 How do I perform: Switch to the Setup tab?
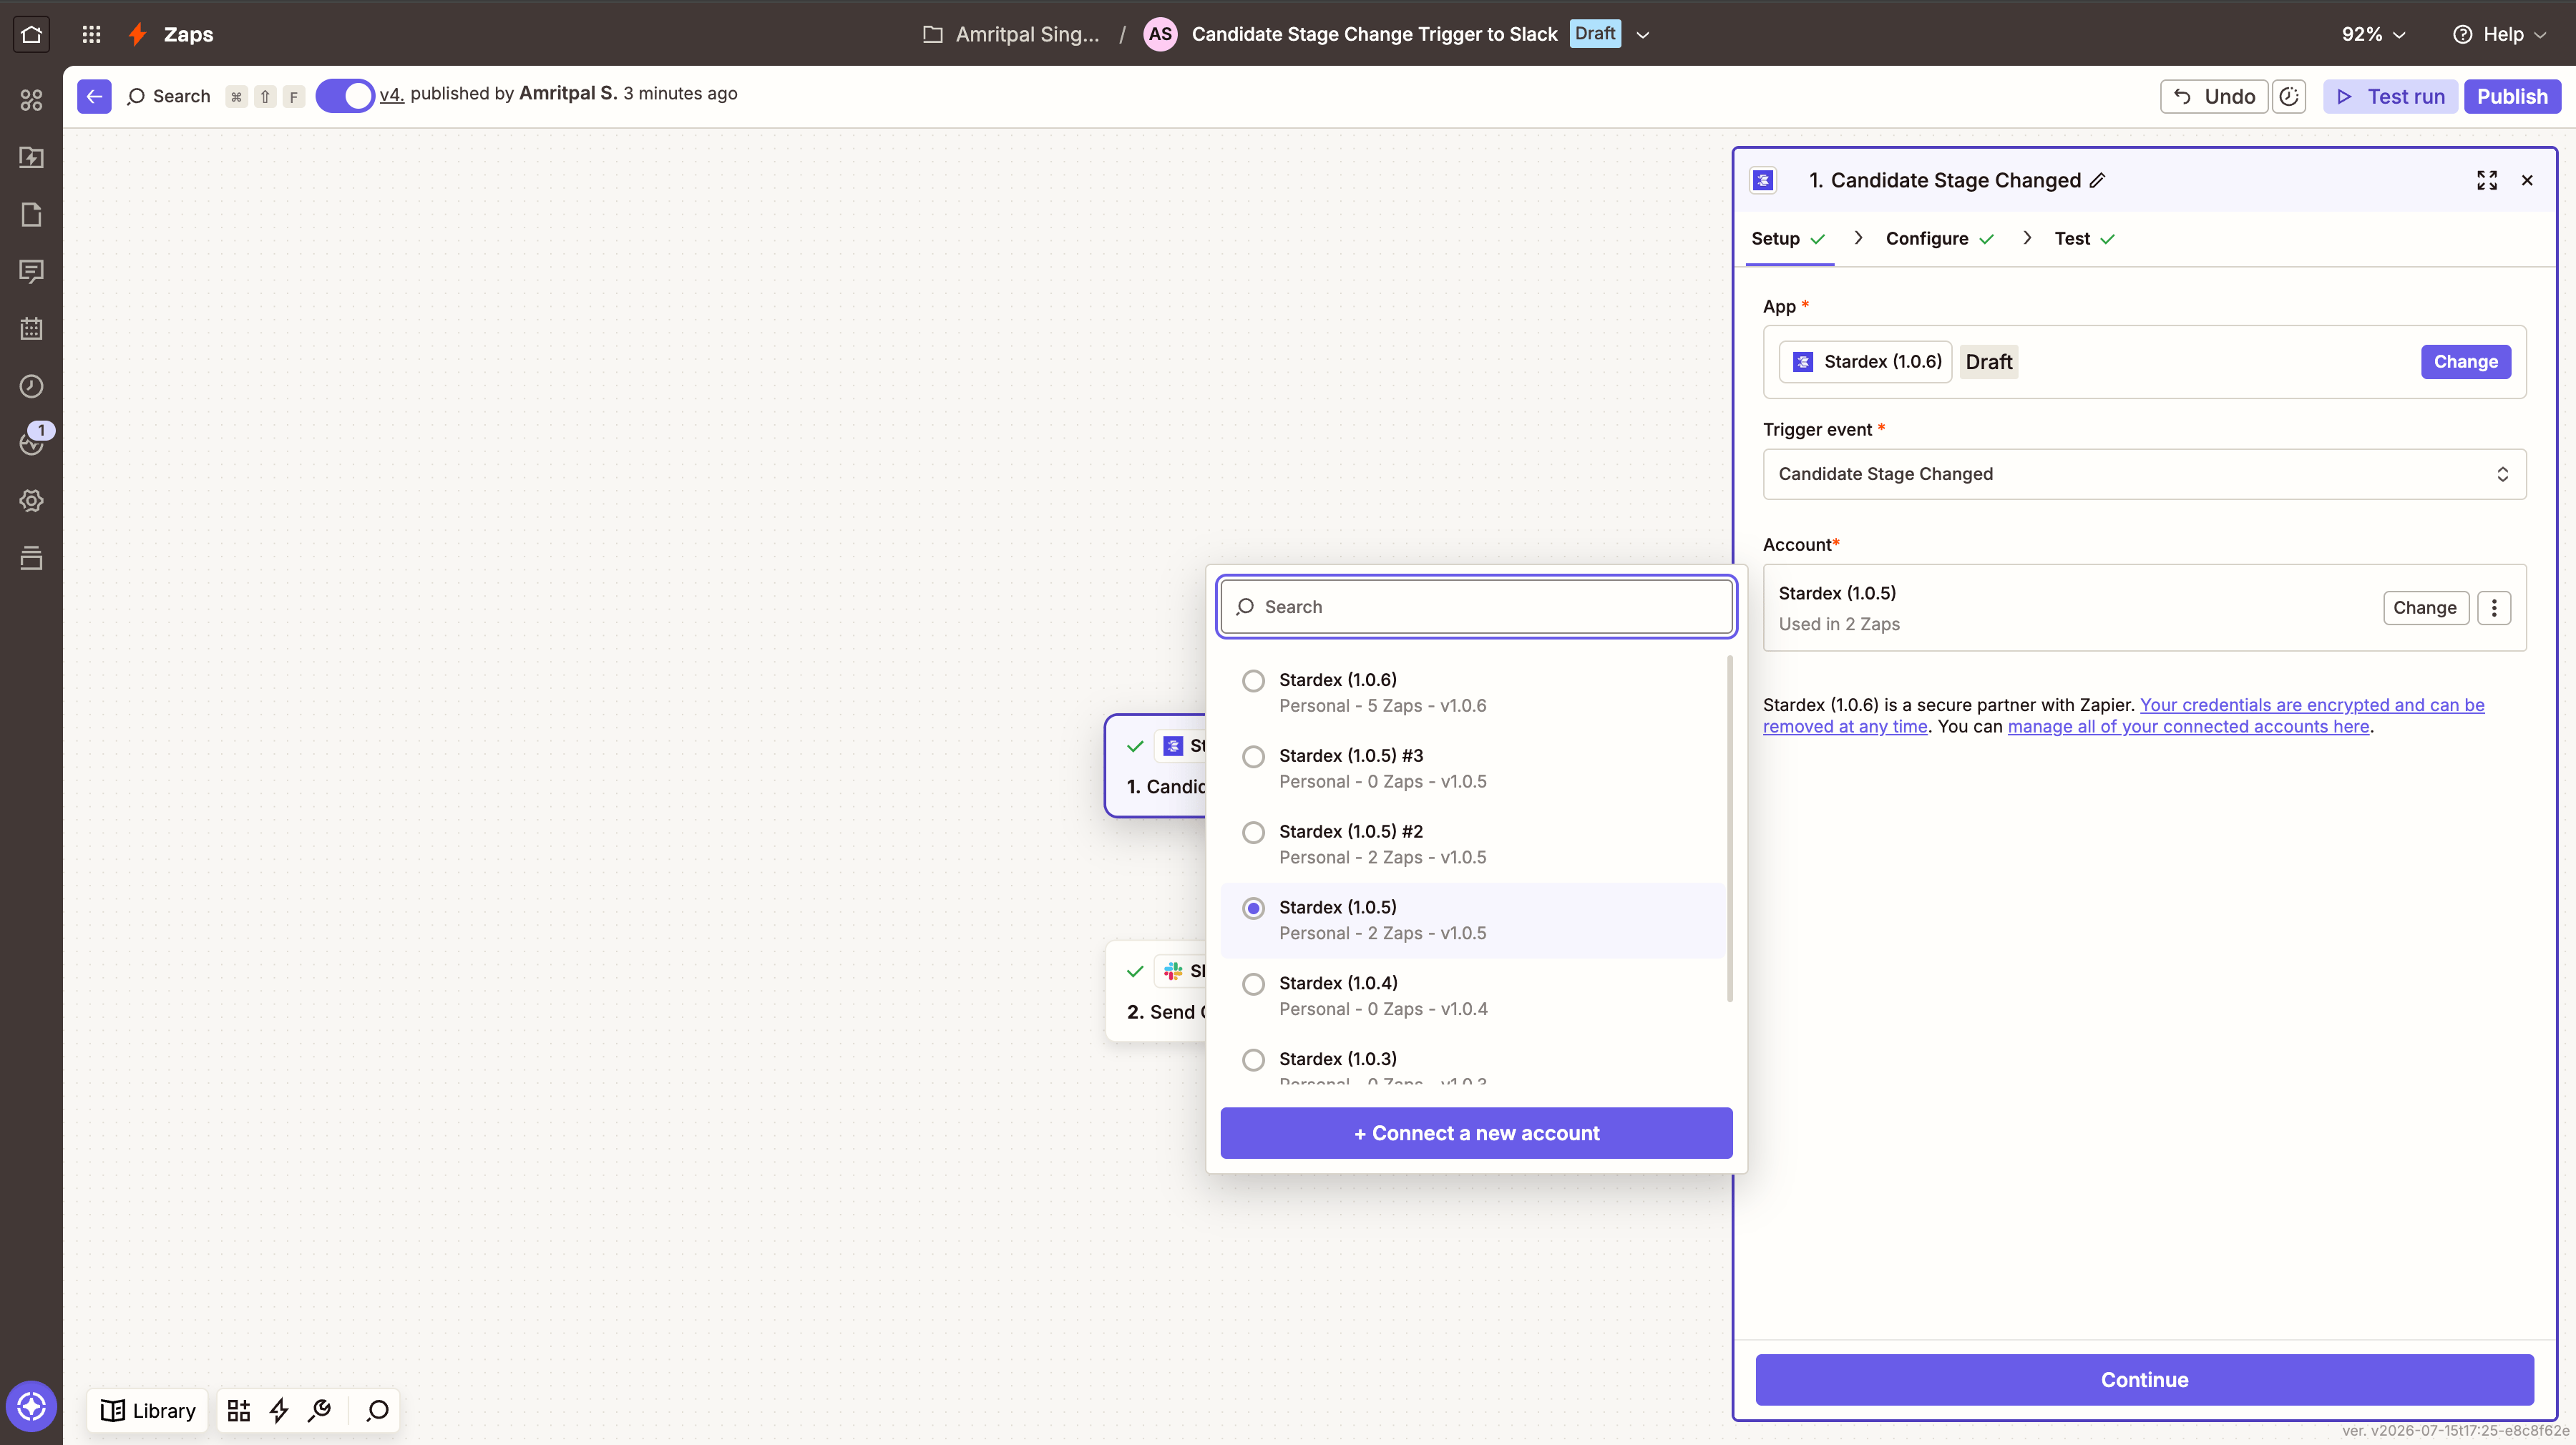[1788, 239]
